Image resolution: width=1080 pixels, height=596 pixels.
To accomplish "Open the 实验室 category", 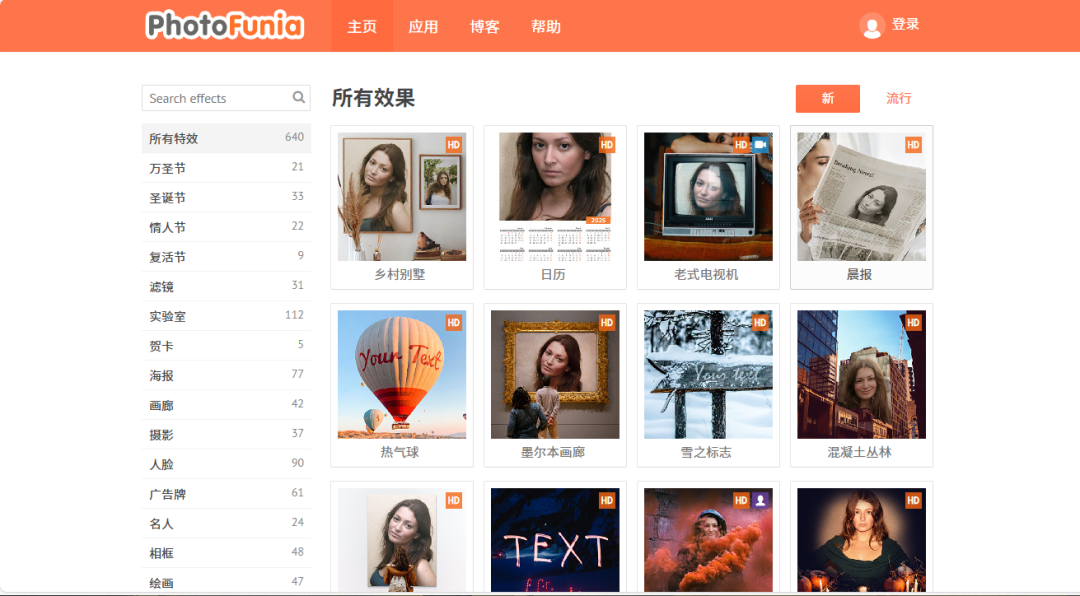I will [226, 316].
